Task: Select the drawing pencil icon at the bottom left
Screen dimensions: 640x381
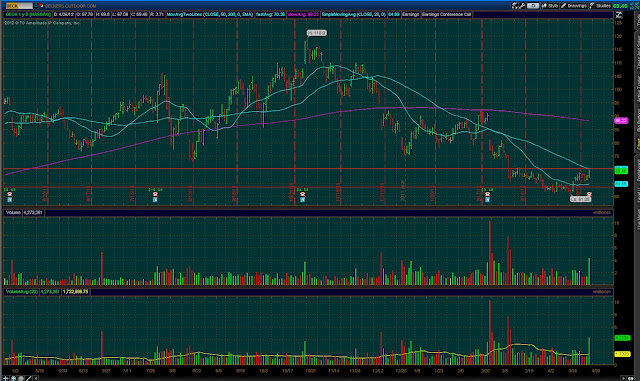Action: 29,378
